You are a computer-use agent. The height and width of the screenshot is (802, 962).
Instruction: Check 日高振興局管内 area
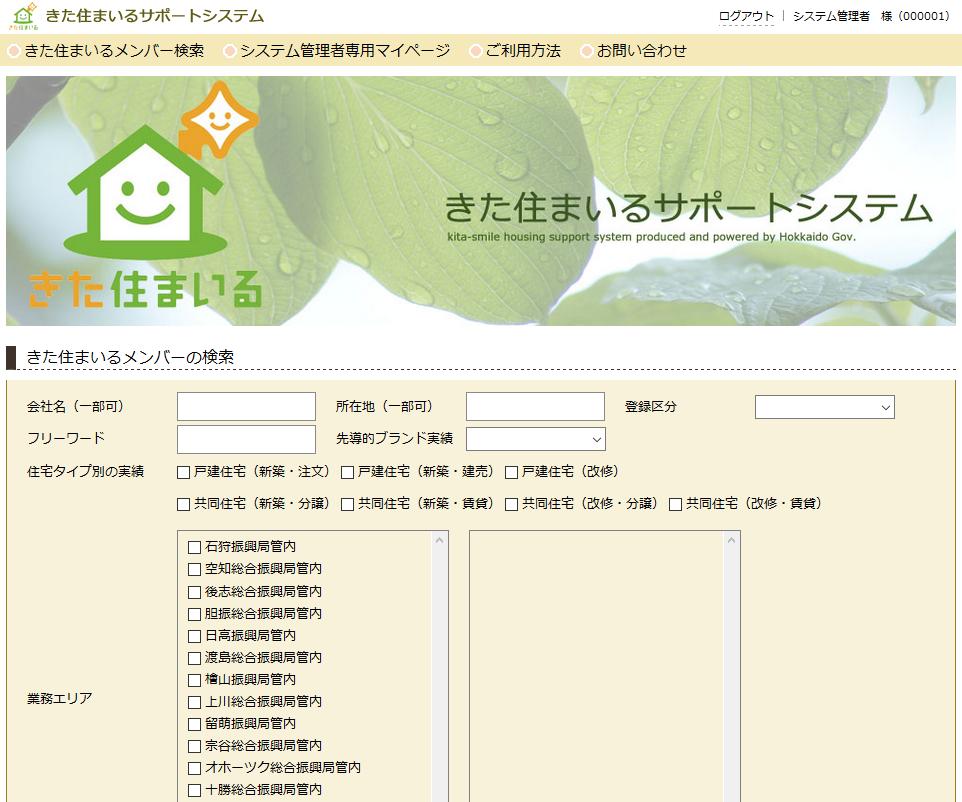(x=194, y=636)
